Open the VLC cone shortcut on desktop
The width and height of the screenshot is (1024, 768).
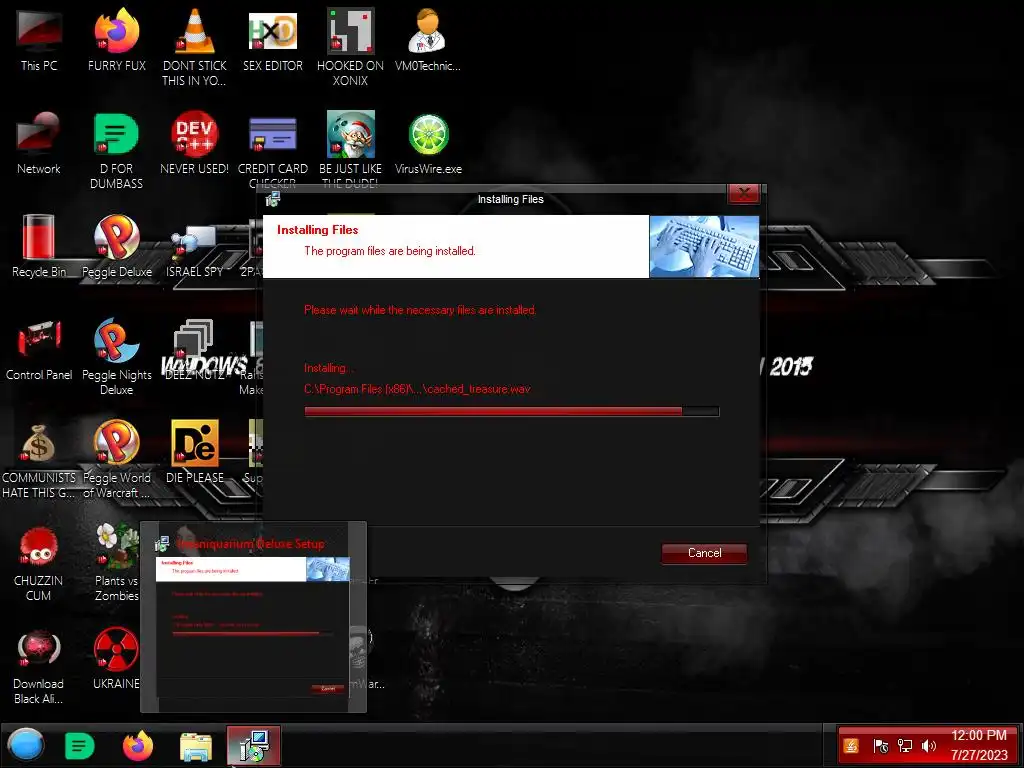[195, 47]
